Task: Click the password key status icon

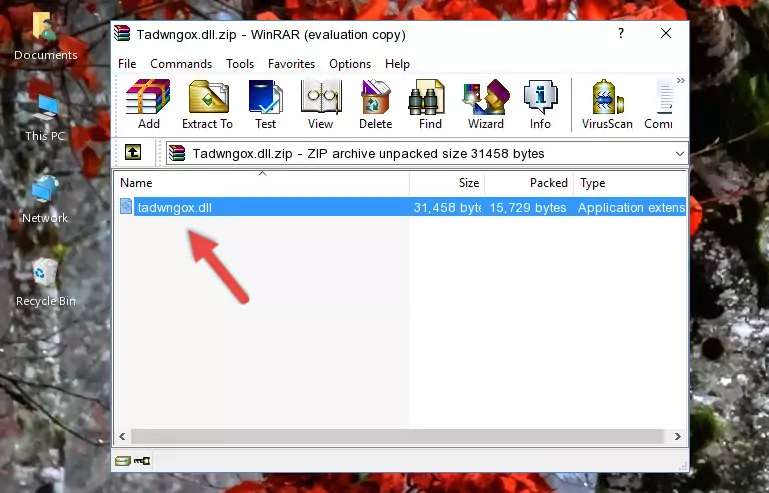Action: (142, 460)
